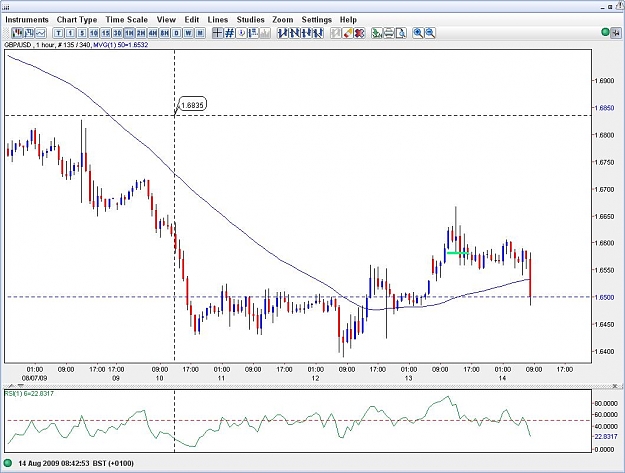Switch time scale to 4H
The width and height of the screenshot is (625, 473).
point(153,33)
